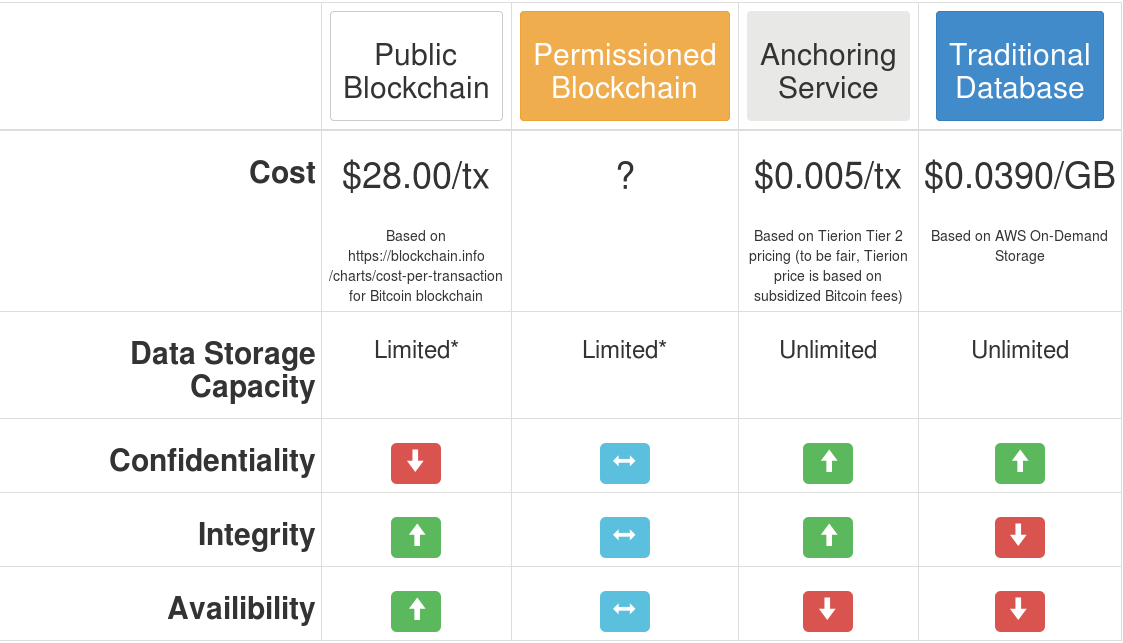Click blue sideways arrow for Permissioned Blockchain Integrity
The image size is (1123, 643).
625,537
